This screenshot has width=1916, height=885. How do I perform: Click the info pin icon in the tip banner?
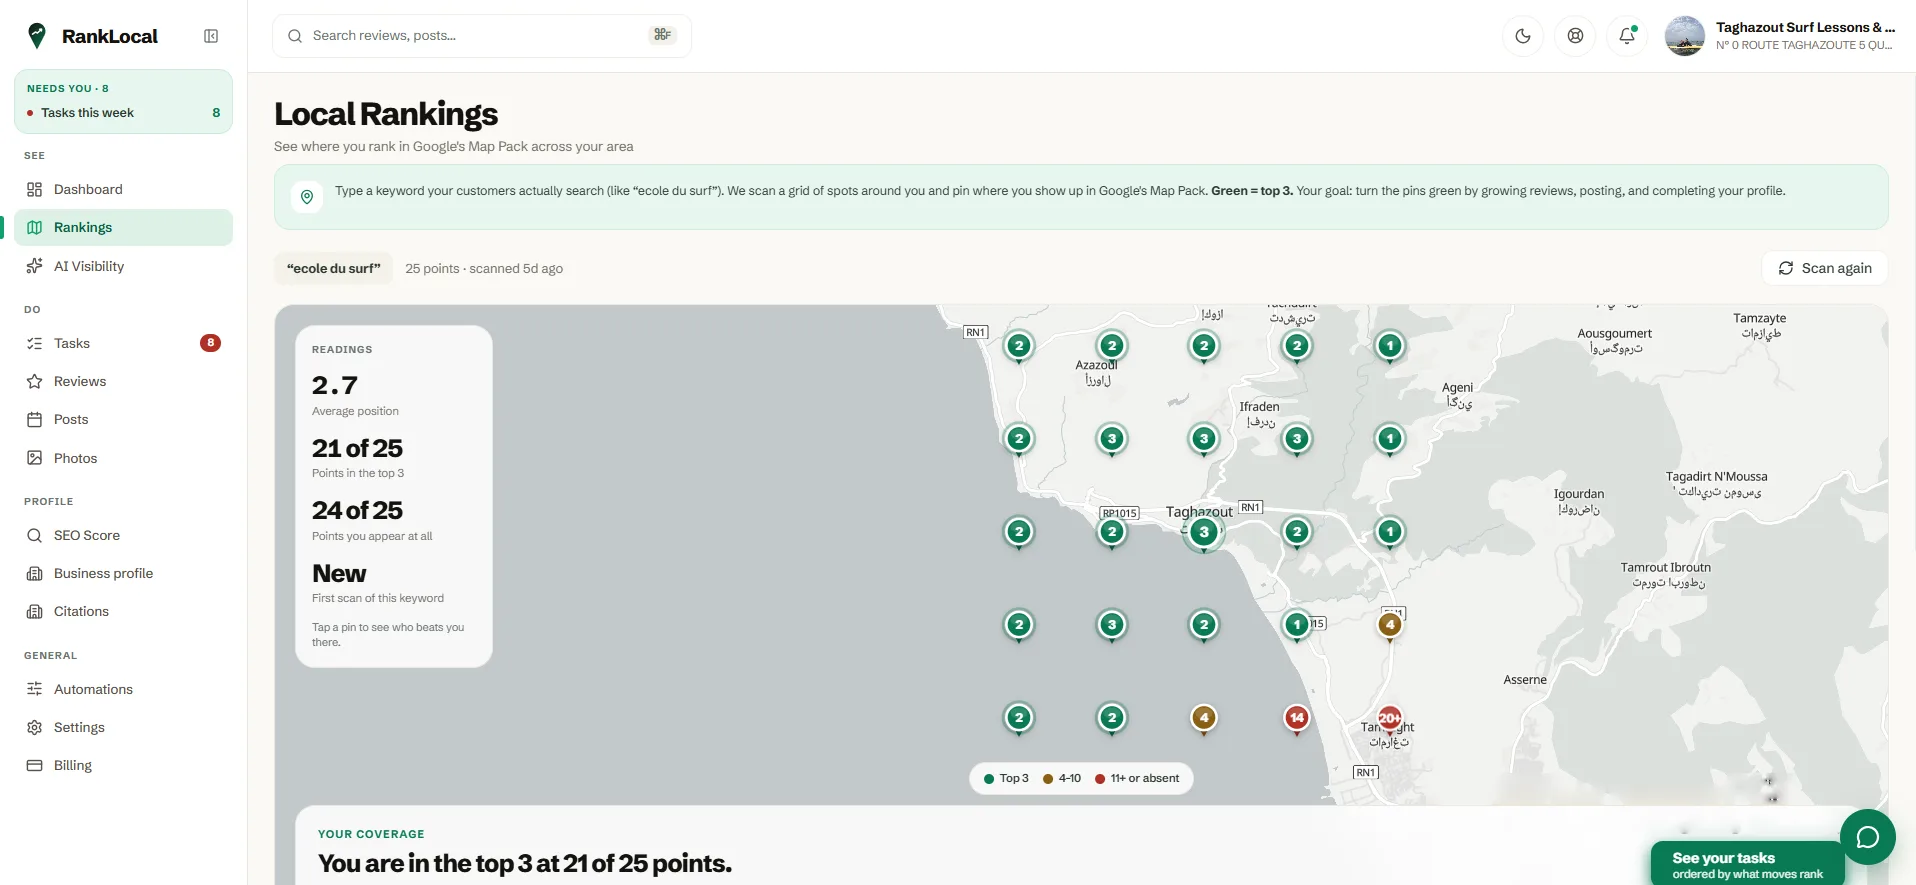pos(307,197)
